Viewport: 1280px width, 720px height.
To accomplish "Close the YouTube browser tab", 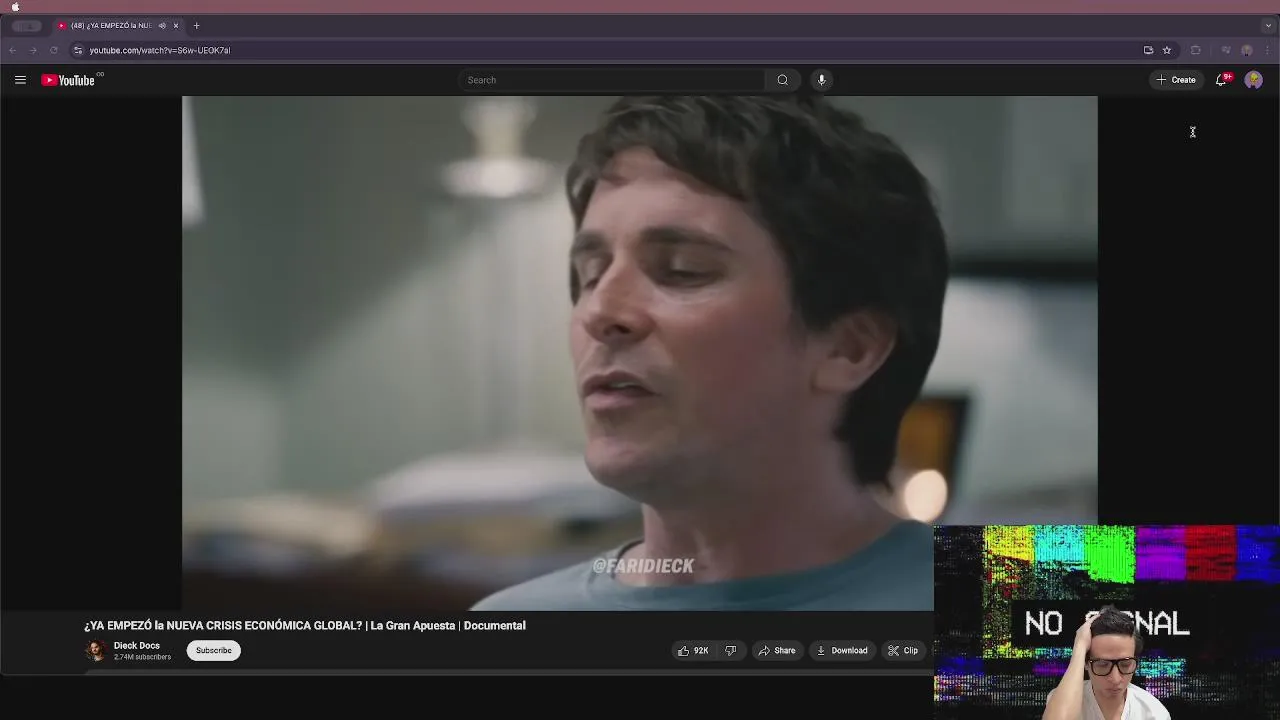I will point(176,26).
